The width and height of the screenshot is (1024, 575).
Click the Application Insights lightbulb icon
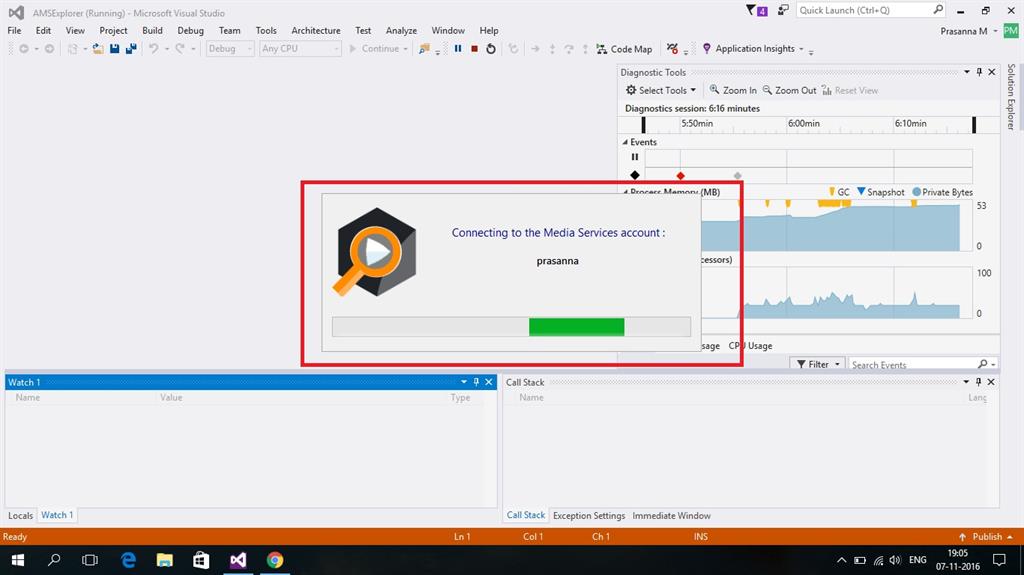(707, 48)
